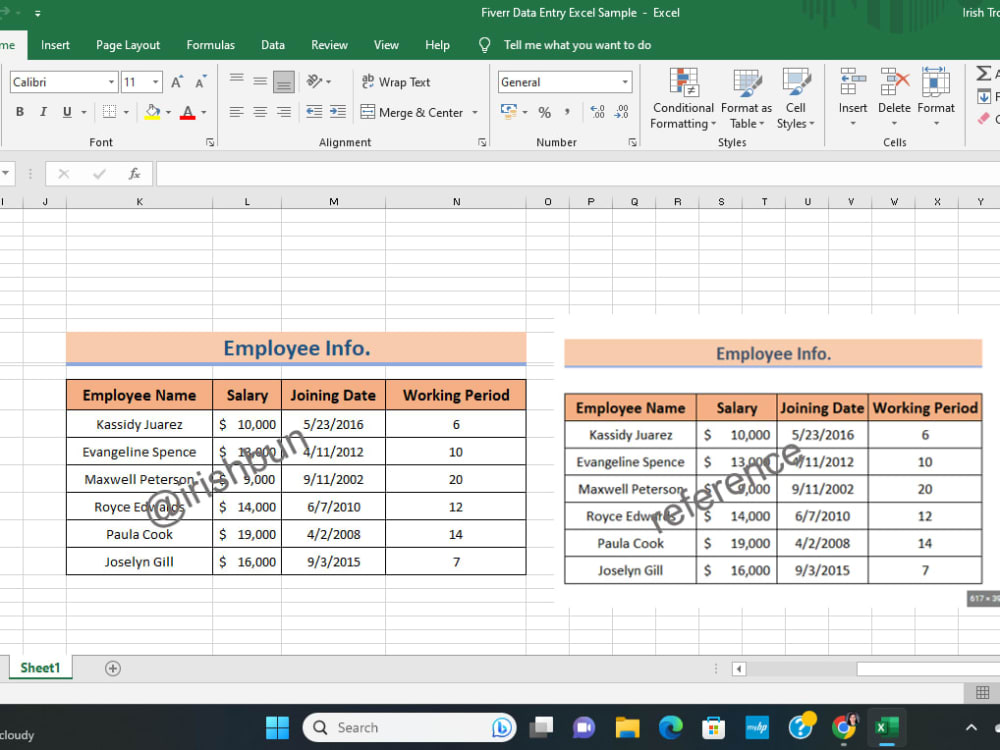
Task: Open Help tab
Action: (438, 45)
